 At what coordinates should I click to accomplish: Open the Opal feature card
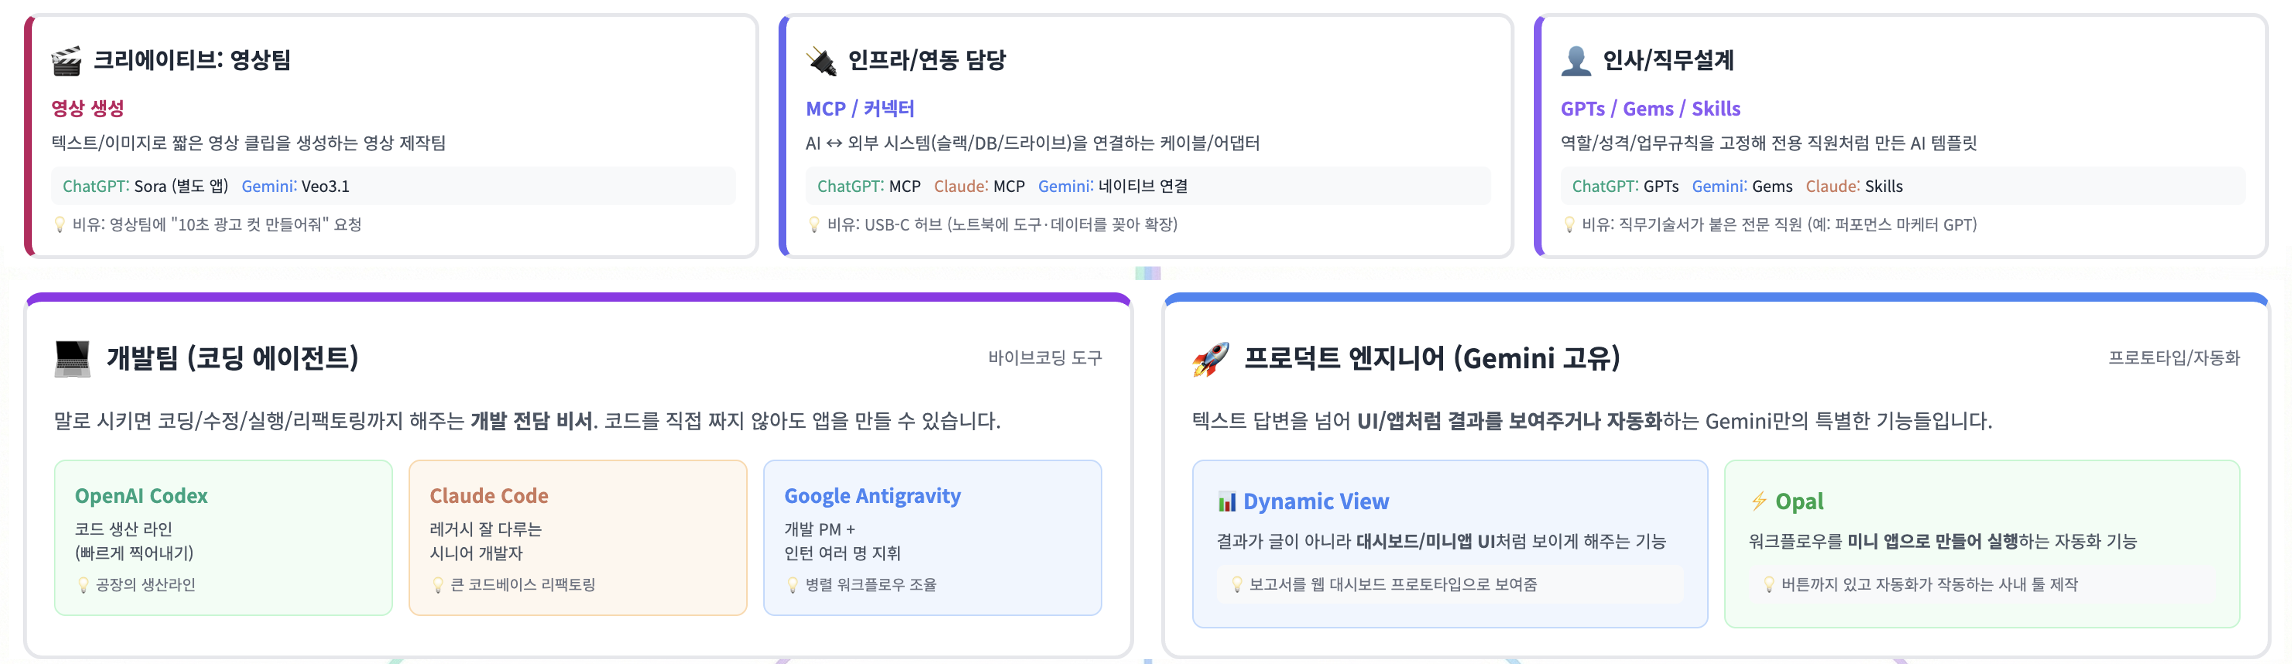[1982, 544]
